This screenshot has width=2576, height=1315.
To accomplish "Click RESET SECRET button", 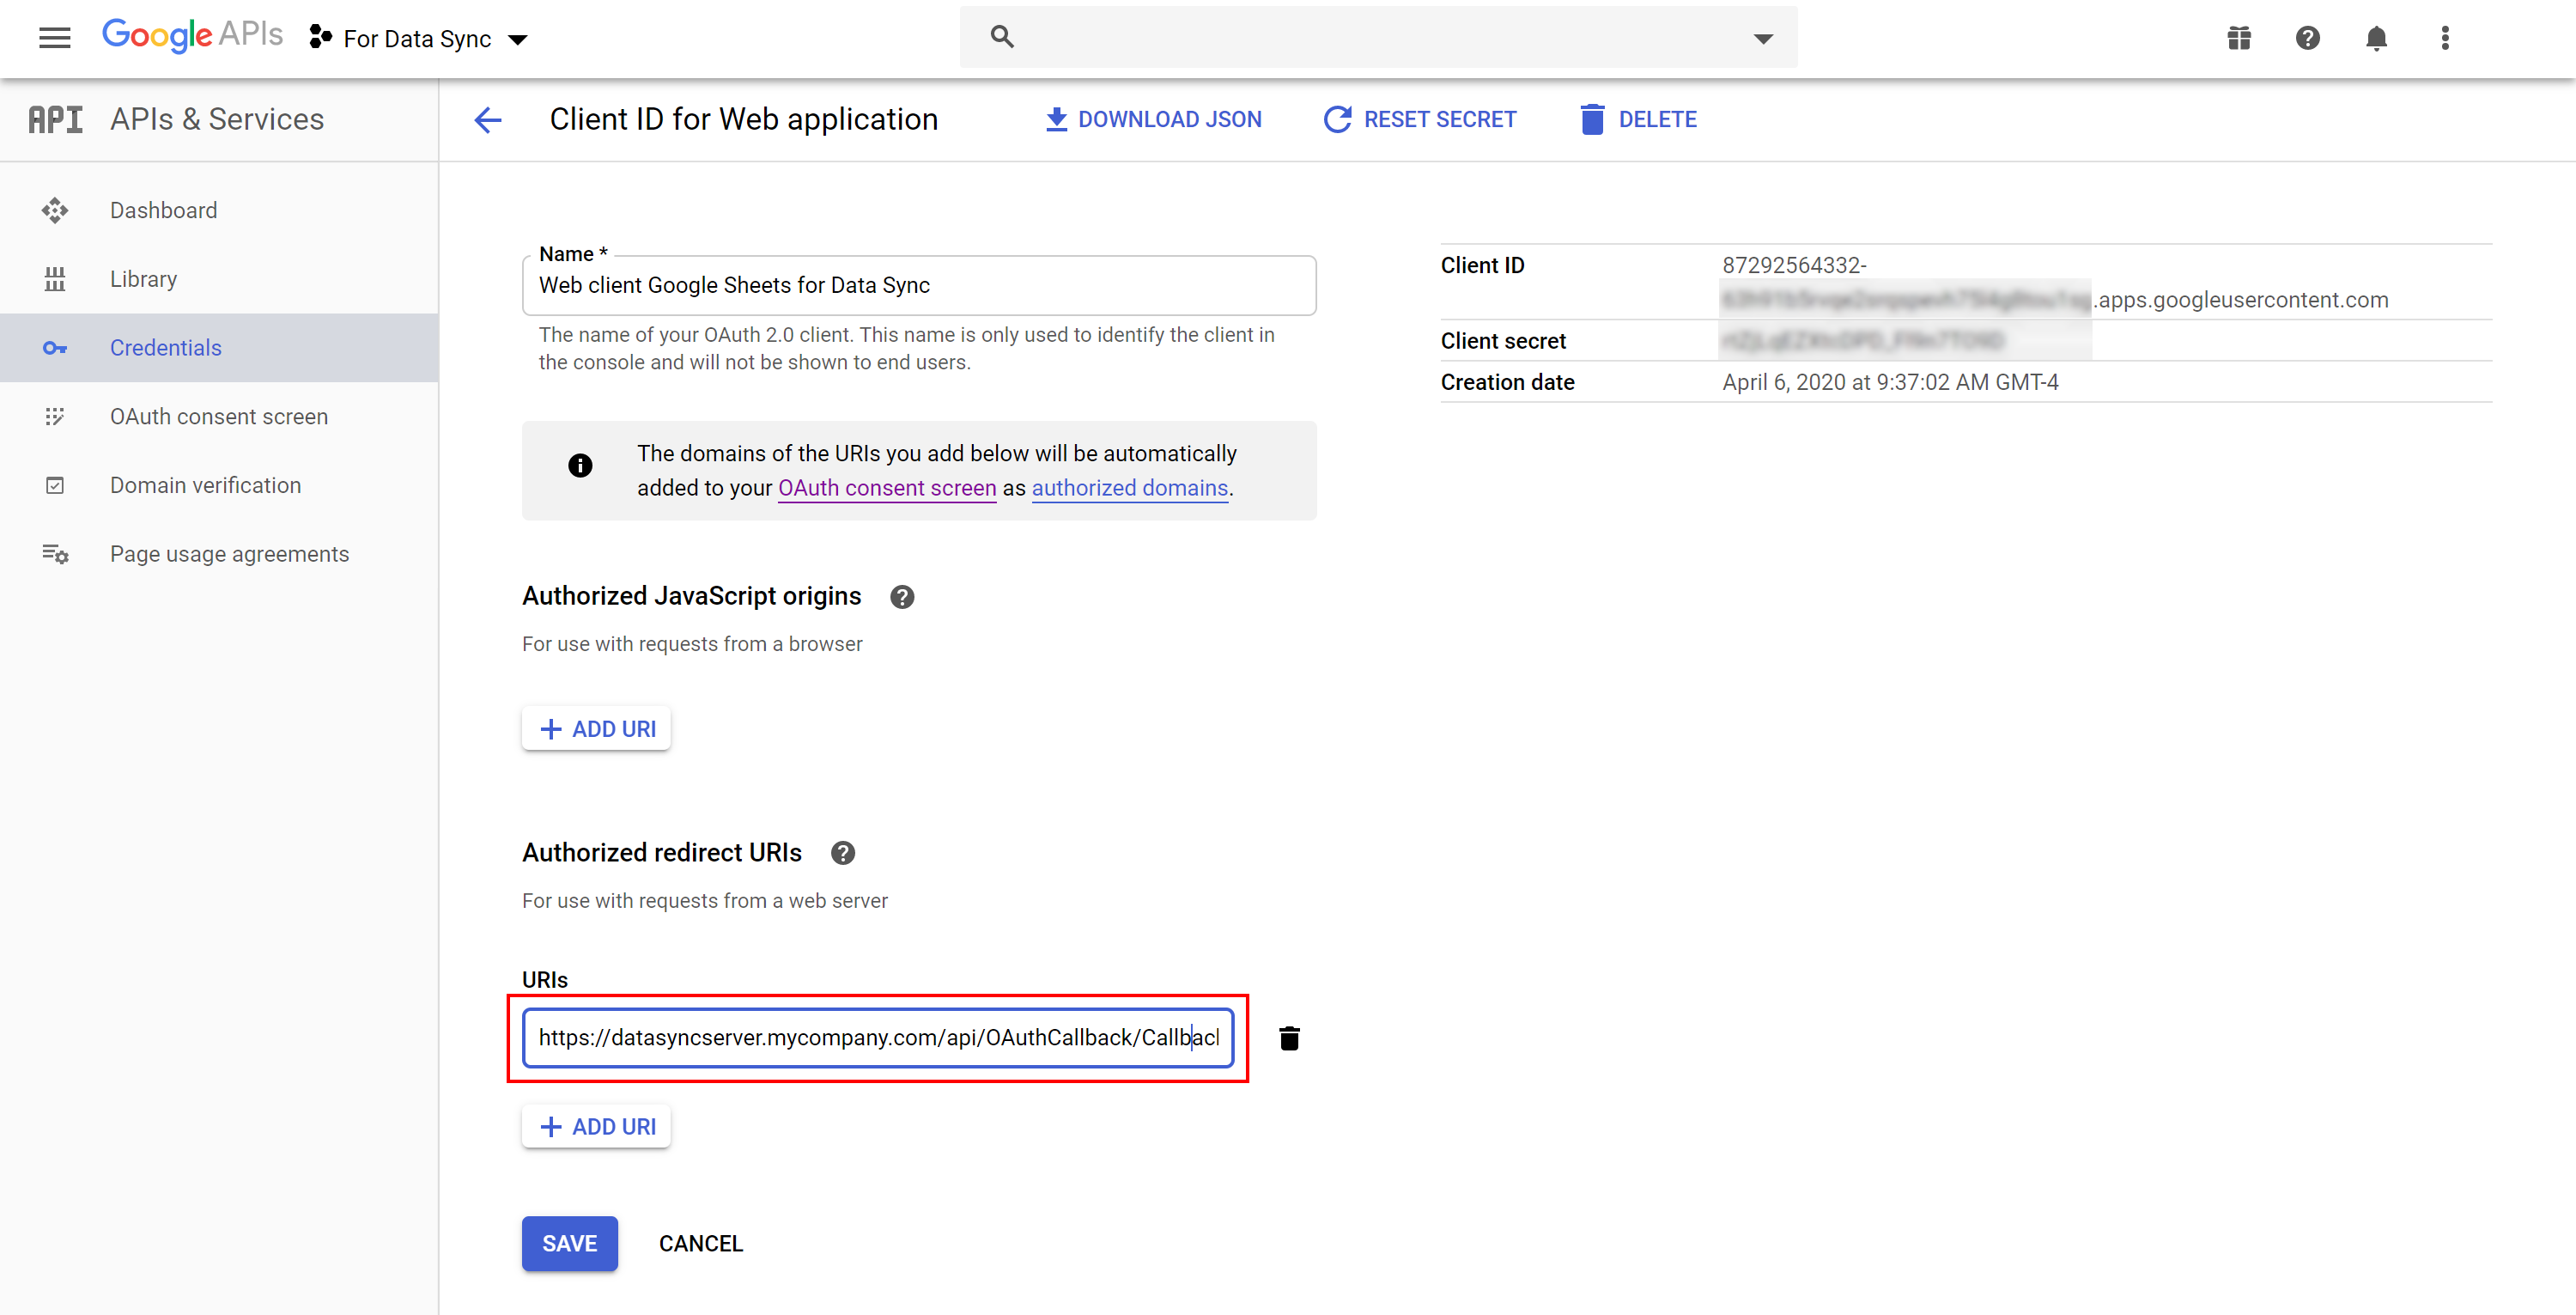I will pos(1420,119).
